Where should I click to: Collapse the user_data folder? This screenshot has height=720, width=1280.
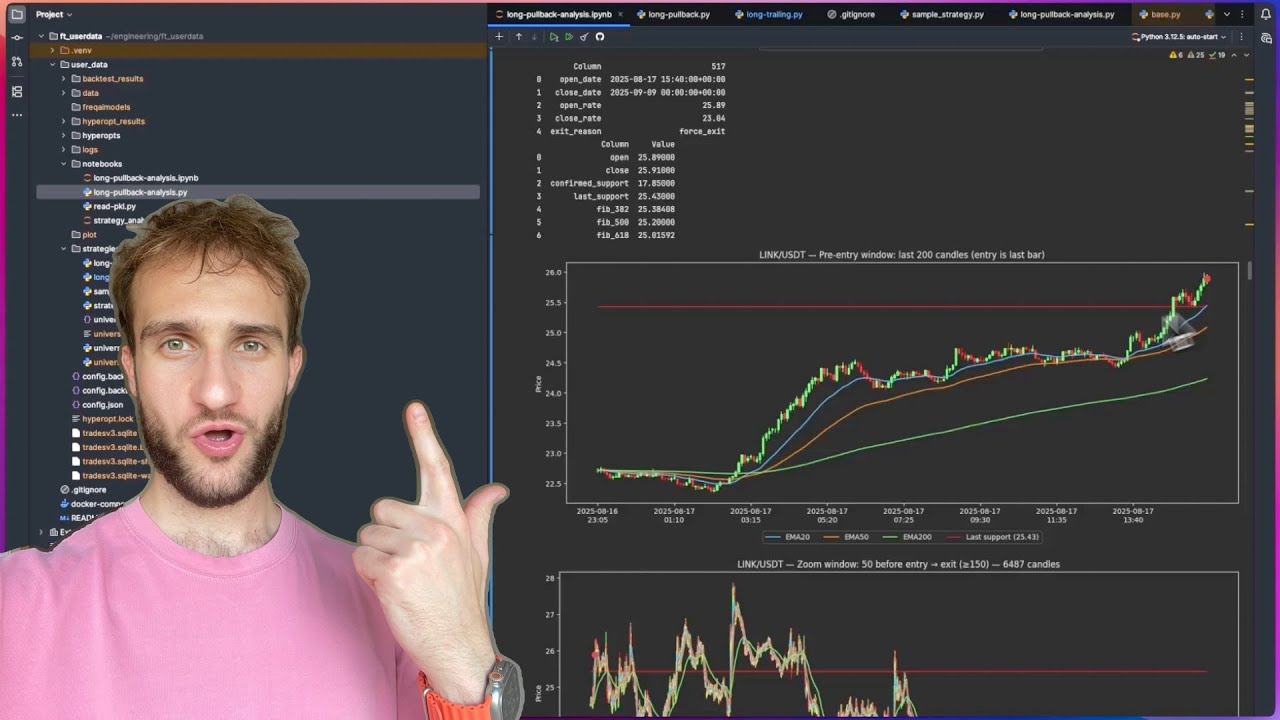(52, 65)
